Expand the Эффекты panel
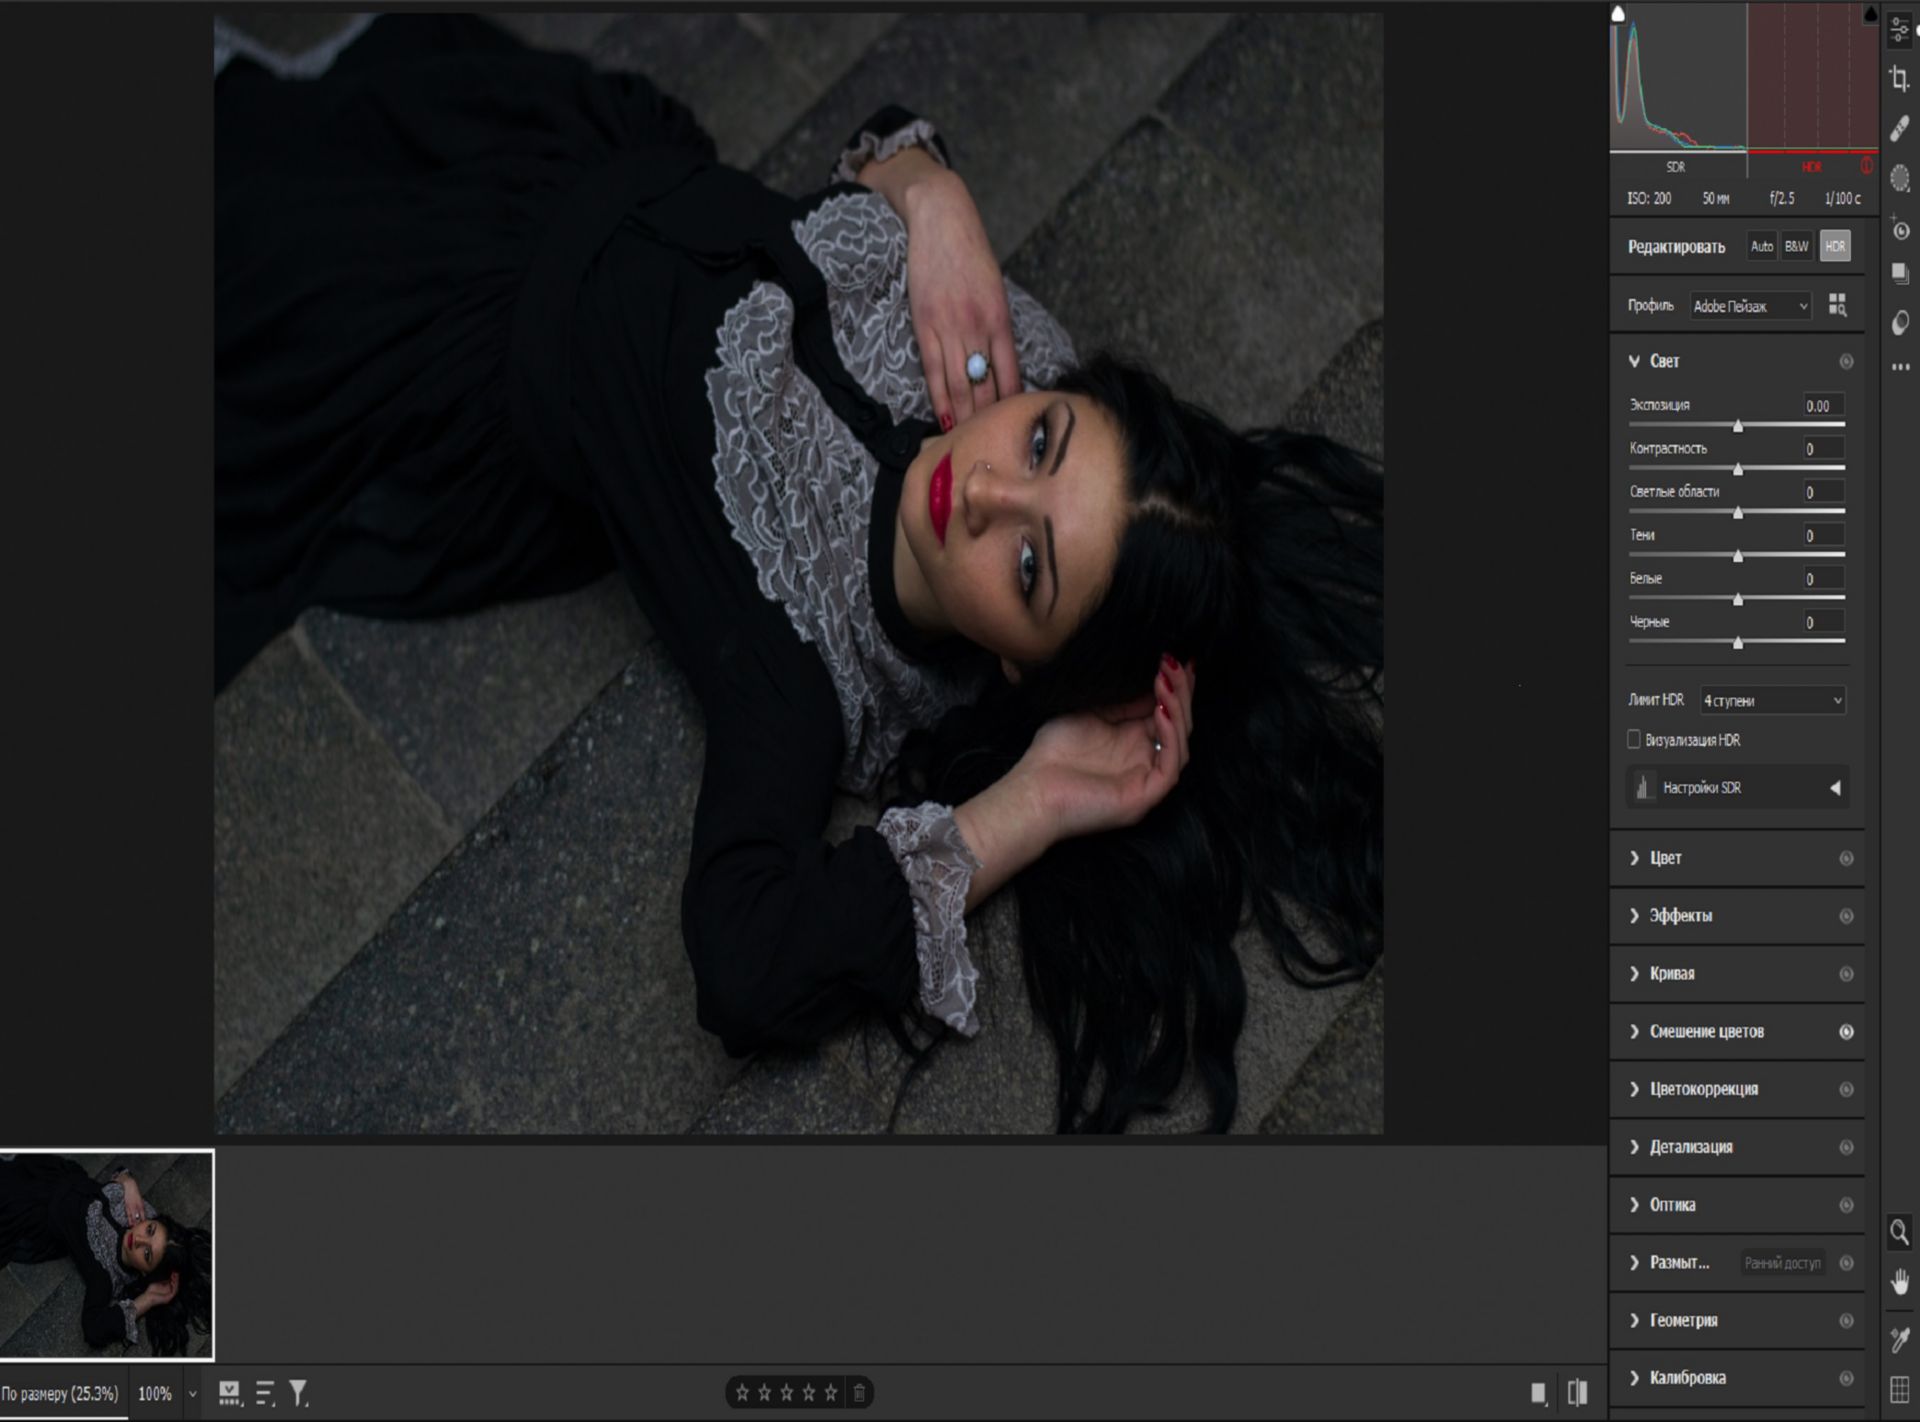The height and width of the screenshot is (1422, 1920). [1634, 916]
